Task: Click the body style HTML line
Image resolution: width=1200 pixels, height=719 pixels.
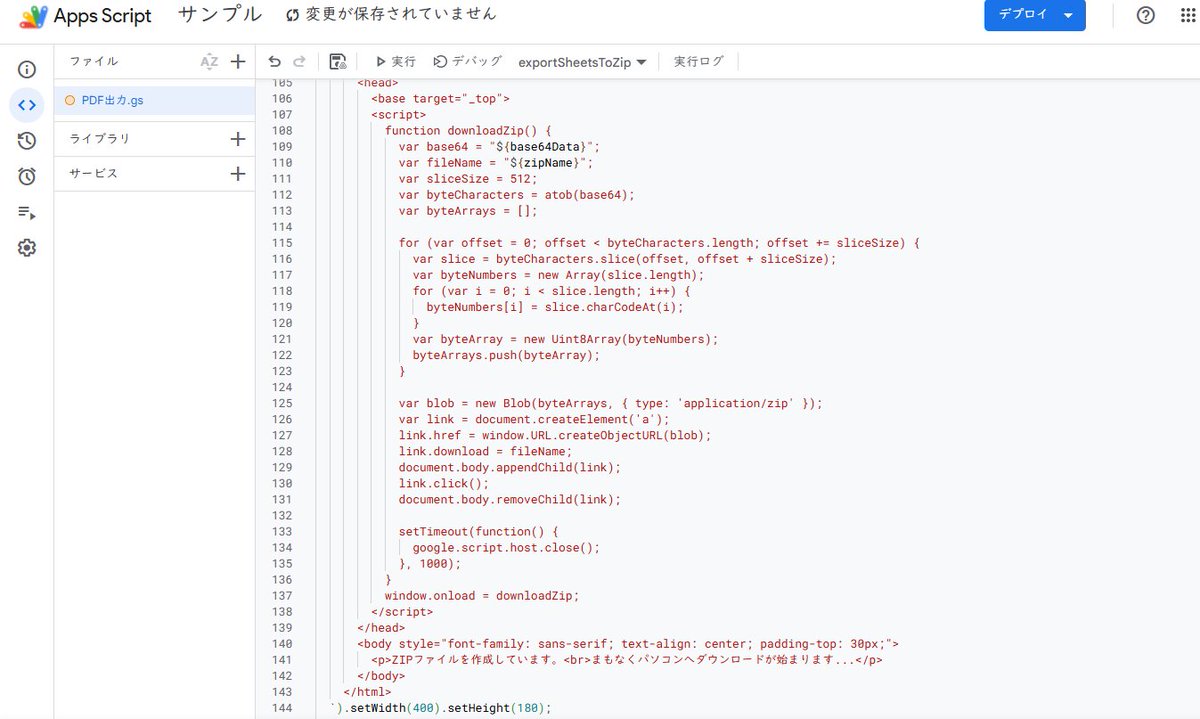Action: (x=628, y=643)
